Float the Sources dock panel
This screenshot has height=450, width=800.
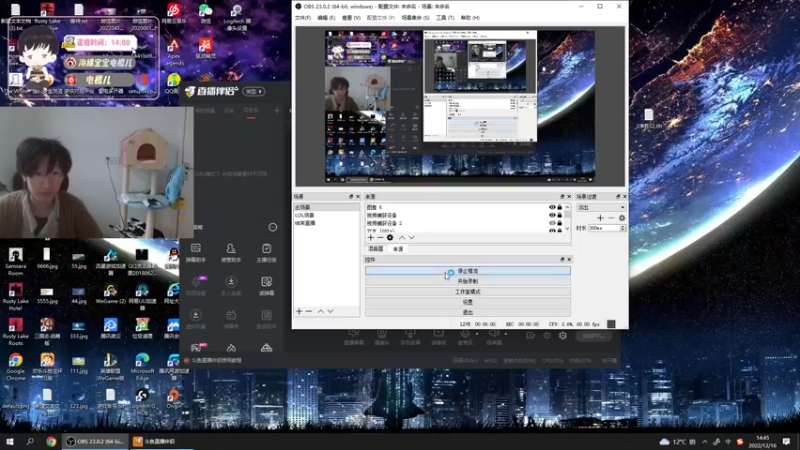[562, 196]
